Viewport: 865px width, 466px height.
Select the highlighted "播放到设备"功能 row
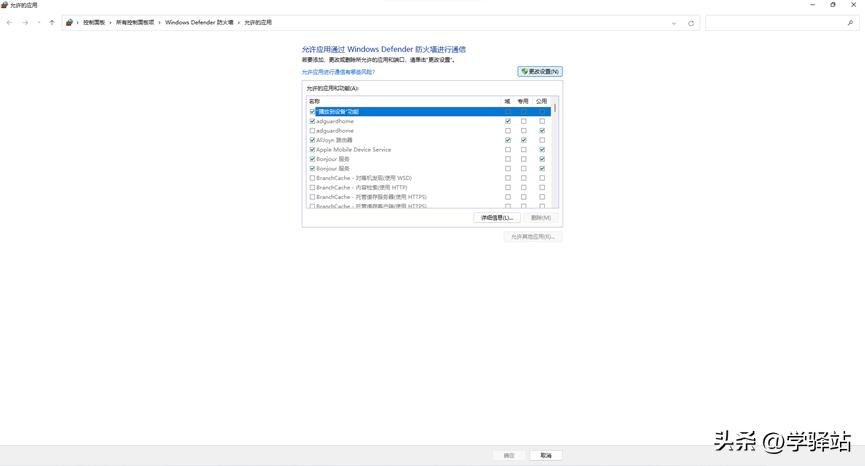[x=429, y=111]
